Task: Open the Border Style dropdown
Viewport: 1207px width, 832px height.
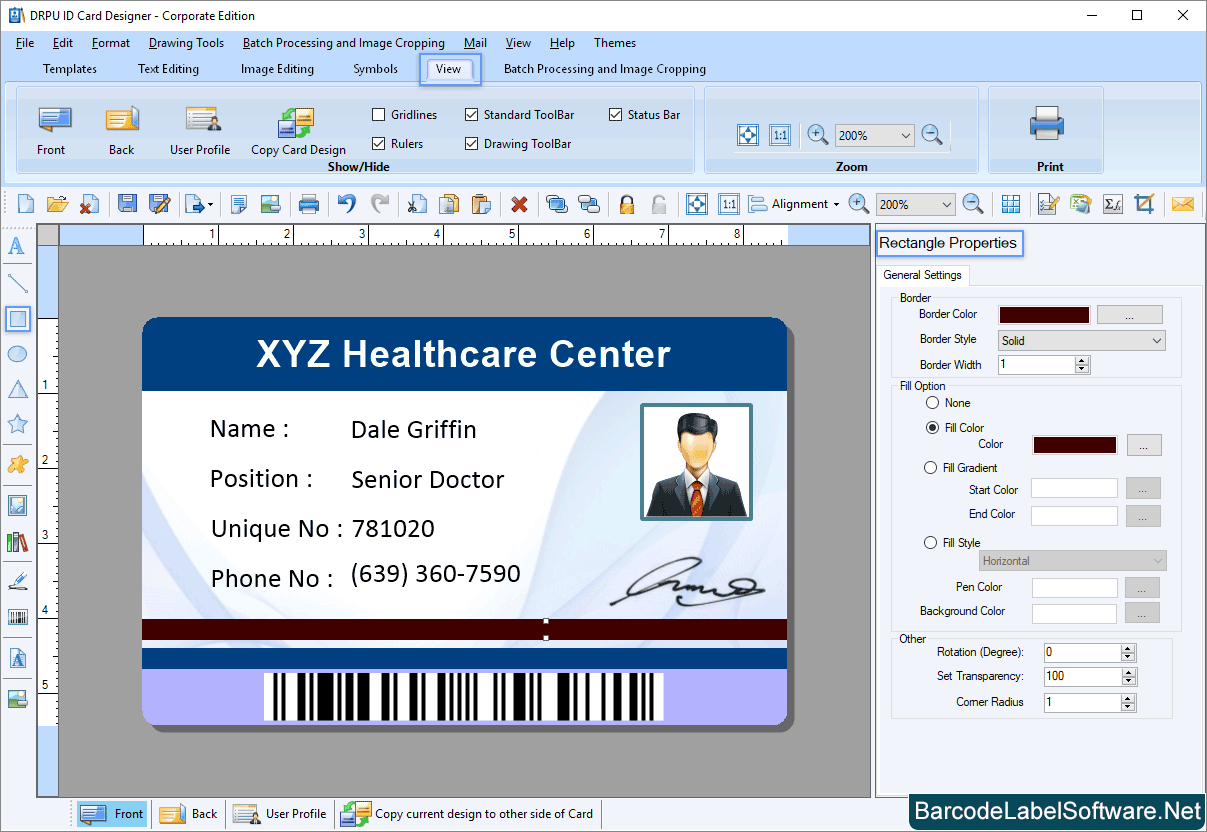Action: click(1080, 340)
